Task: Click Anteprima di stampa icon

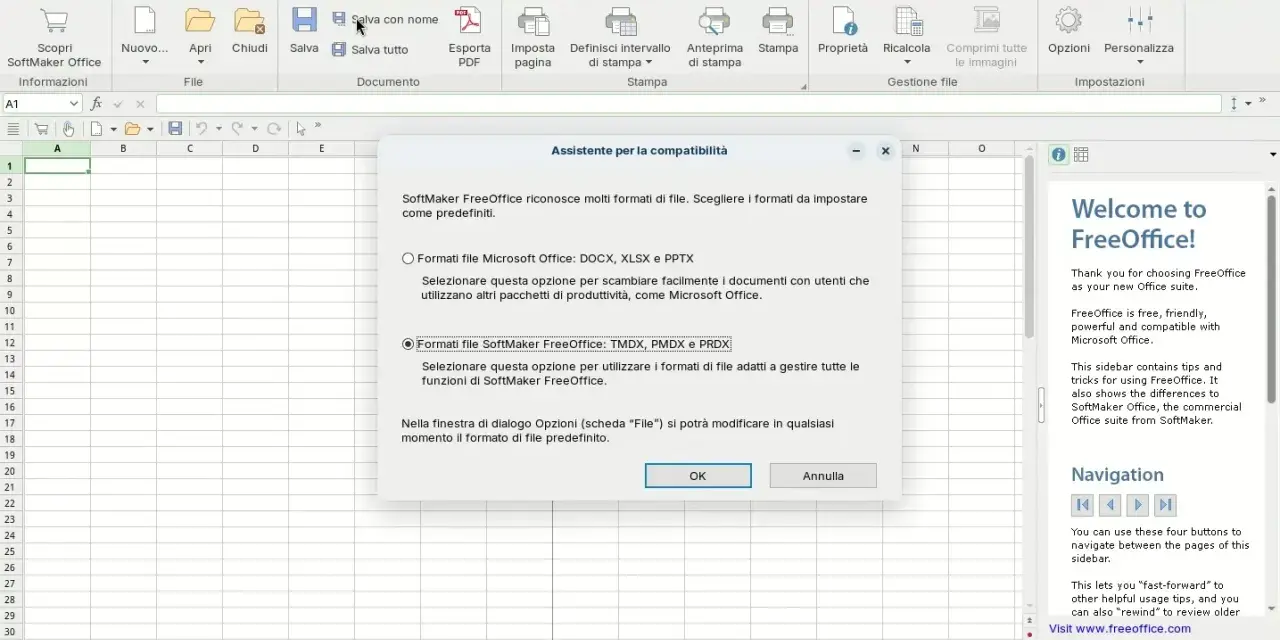Action: point(714,20)
